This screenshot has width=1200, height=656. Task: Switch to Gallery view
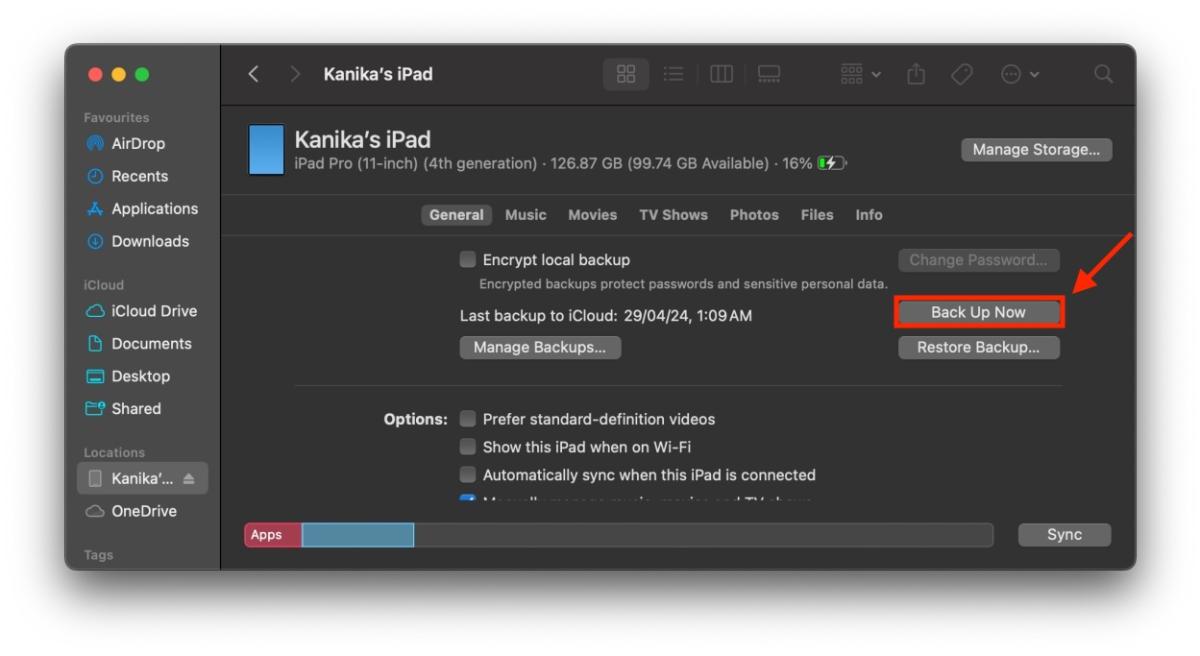pos(769,73)
